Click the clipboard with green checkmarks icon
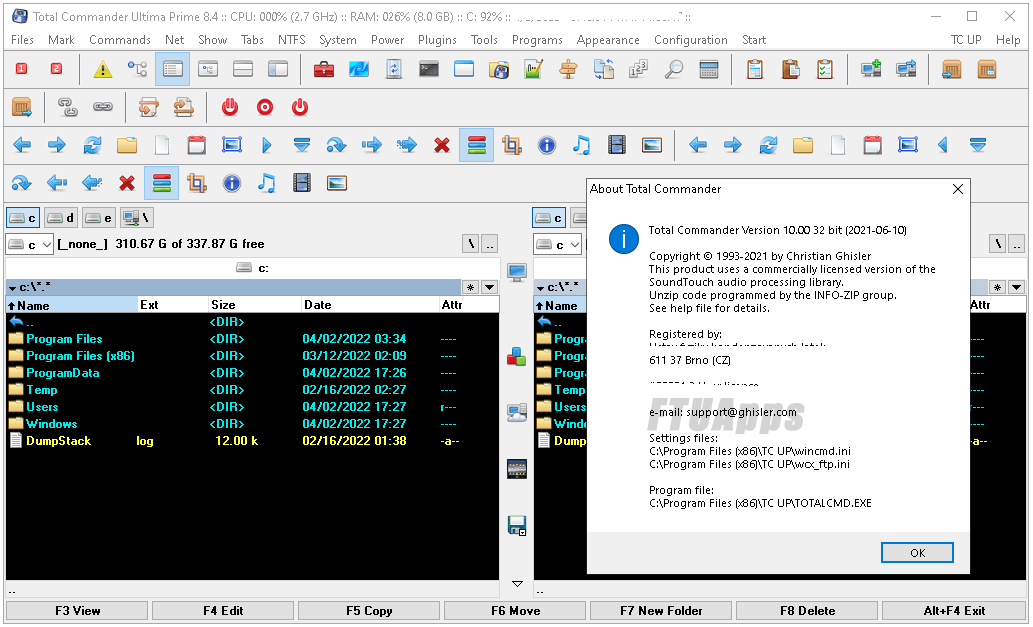The image size is (1033, 627). pos(825,69)
